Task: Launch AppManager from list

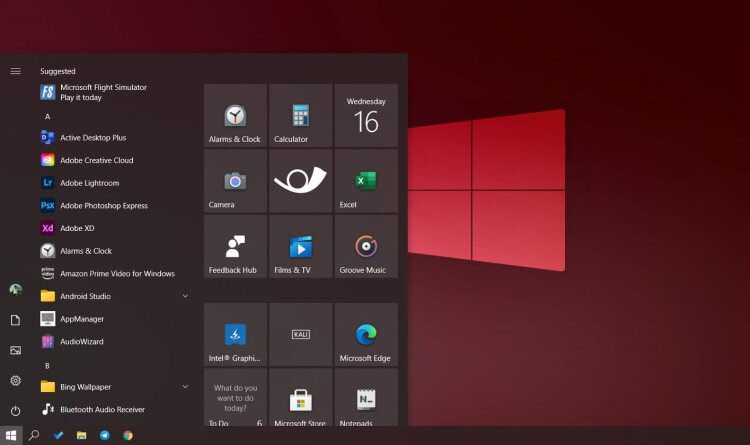Action: 115,319
